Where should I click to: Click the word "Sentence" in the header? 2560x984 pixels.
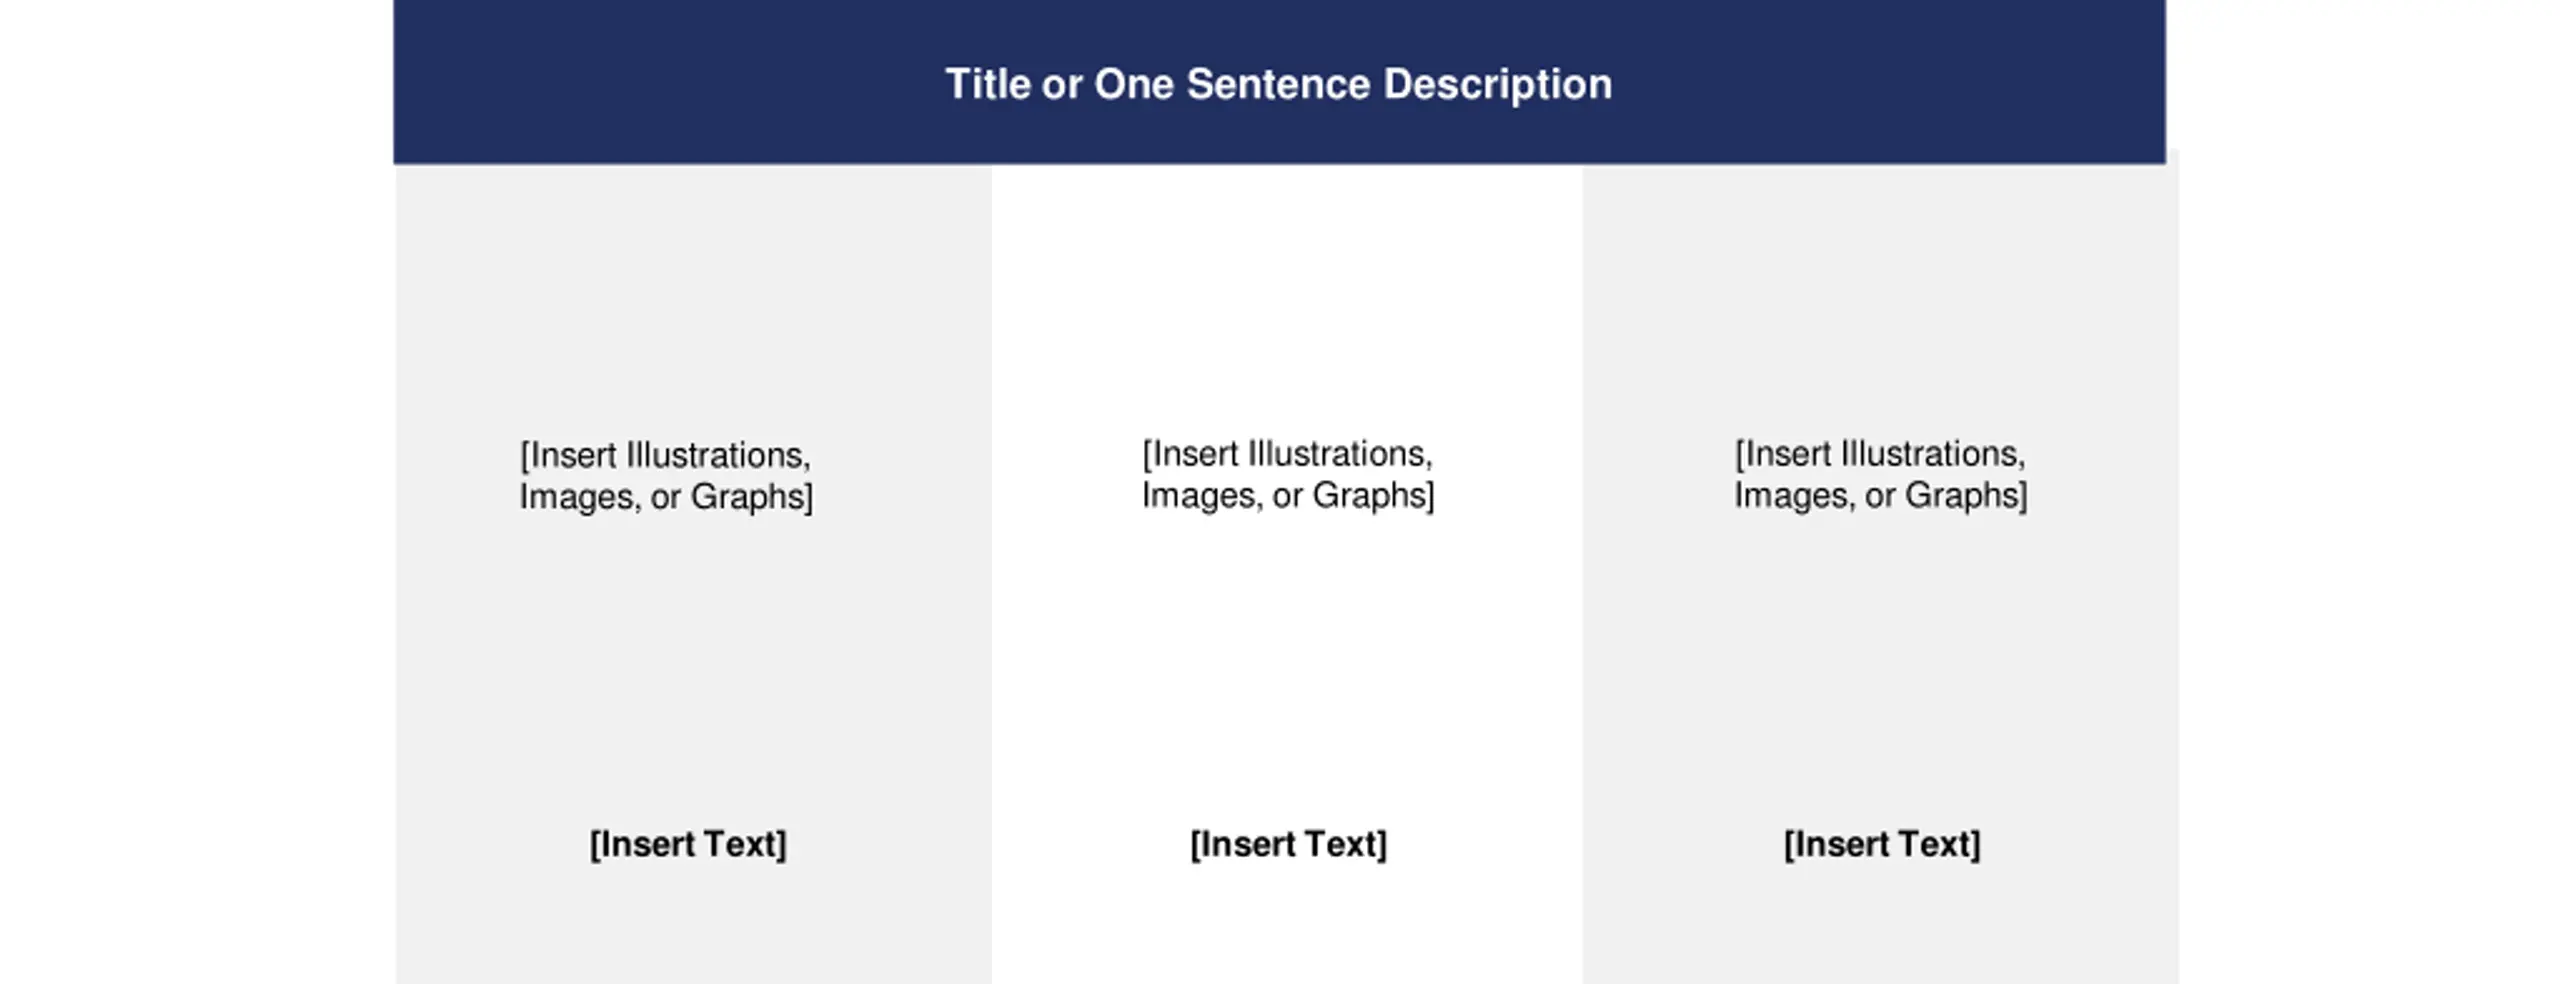click(x=1278, y=84)
